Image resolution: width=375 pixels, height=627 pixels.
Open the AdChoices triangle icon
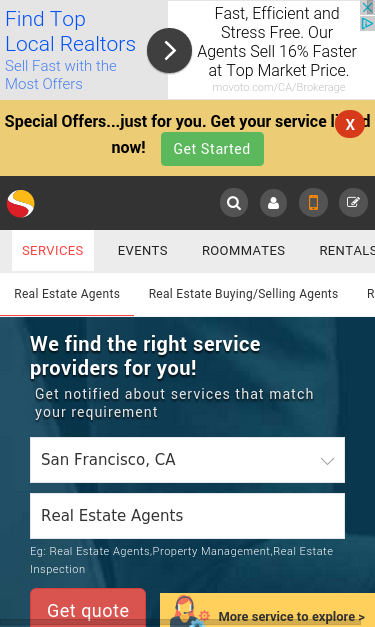pyautogui.click(x=367, y=24)
